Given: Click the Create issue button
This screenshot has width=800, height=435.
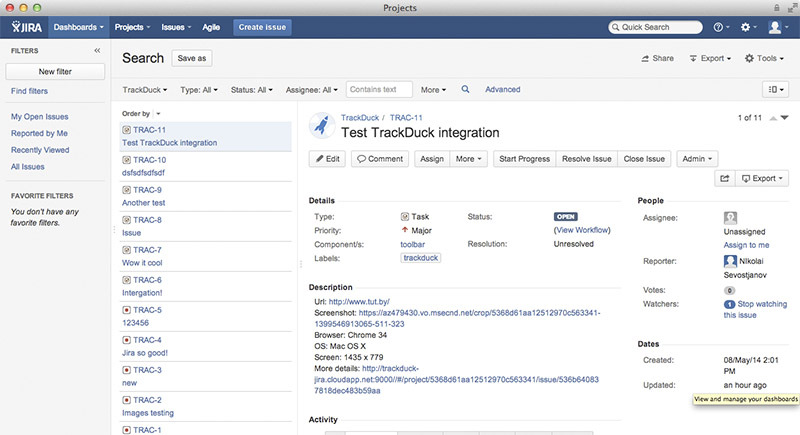Looking at the screenshot, I should coord(262,27).
